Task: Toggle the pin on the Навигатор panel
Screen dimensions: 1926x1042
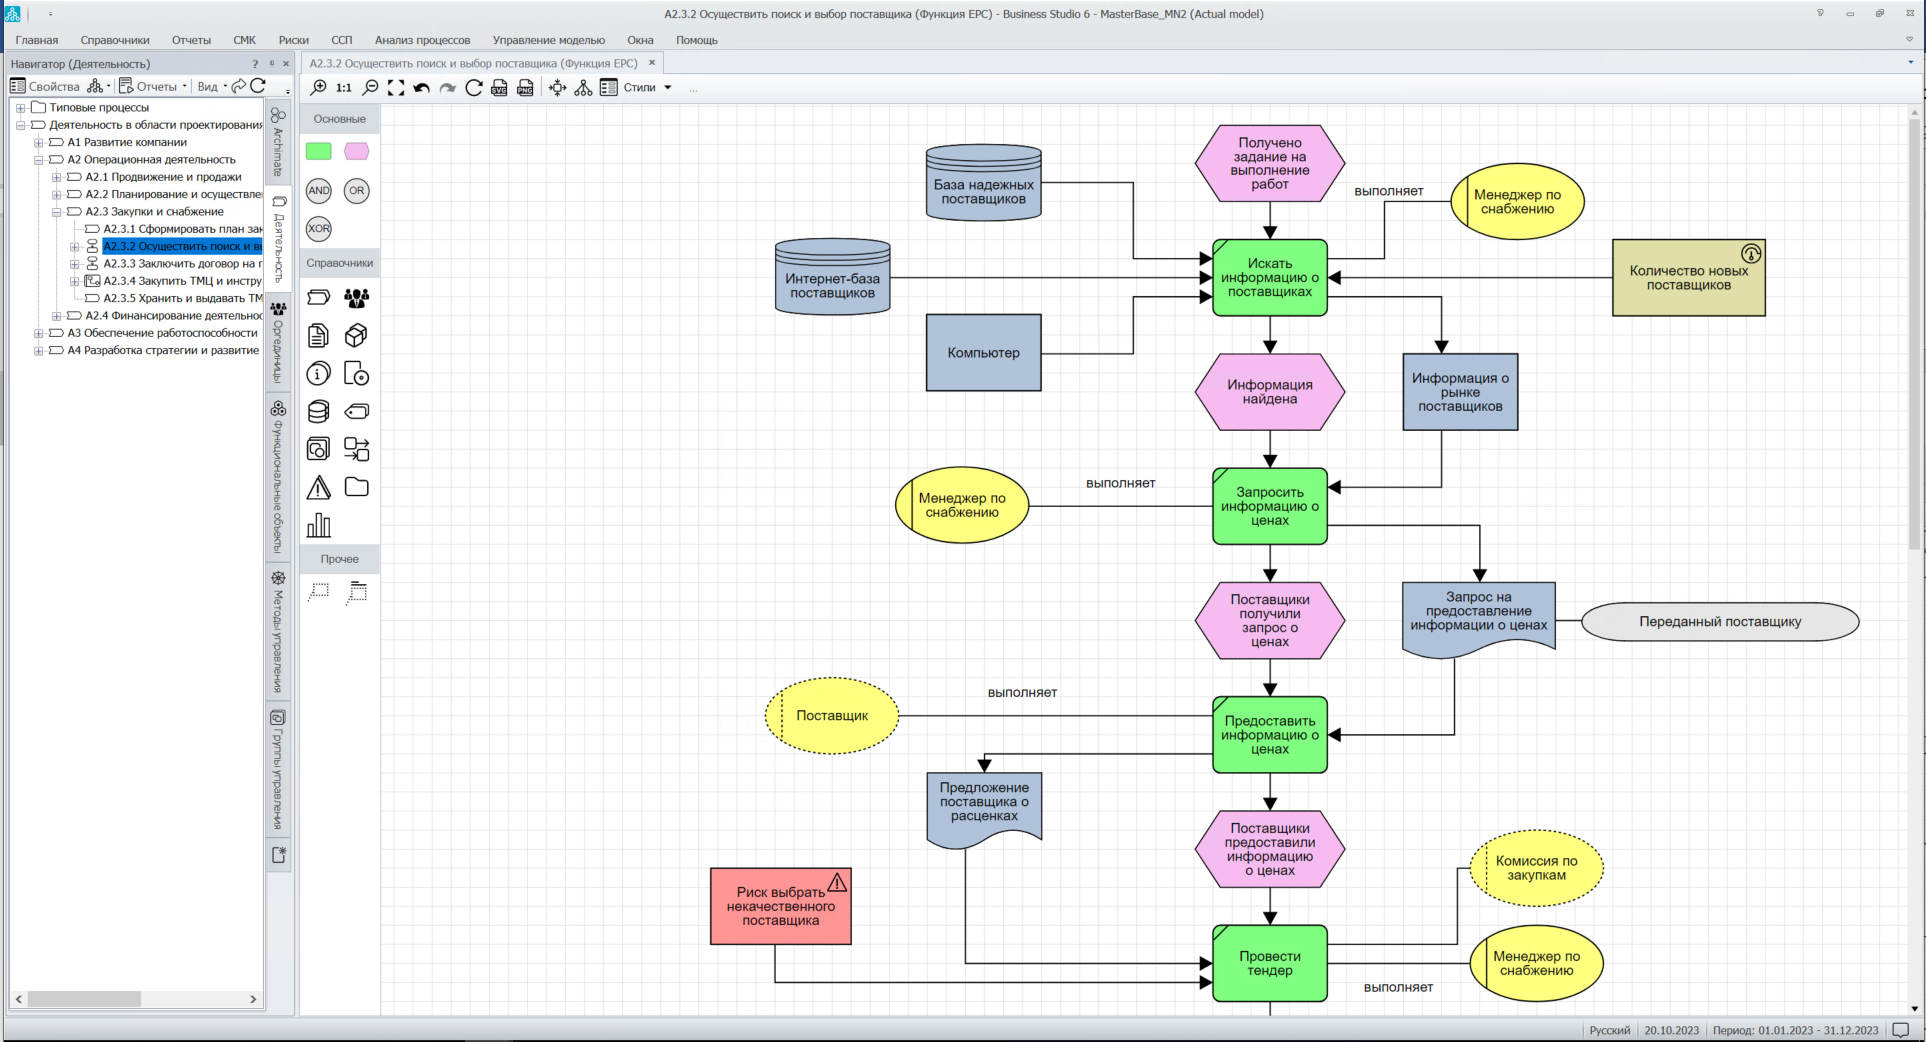Action: [x=271, y=64]
